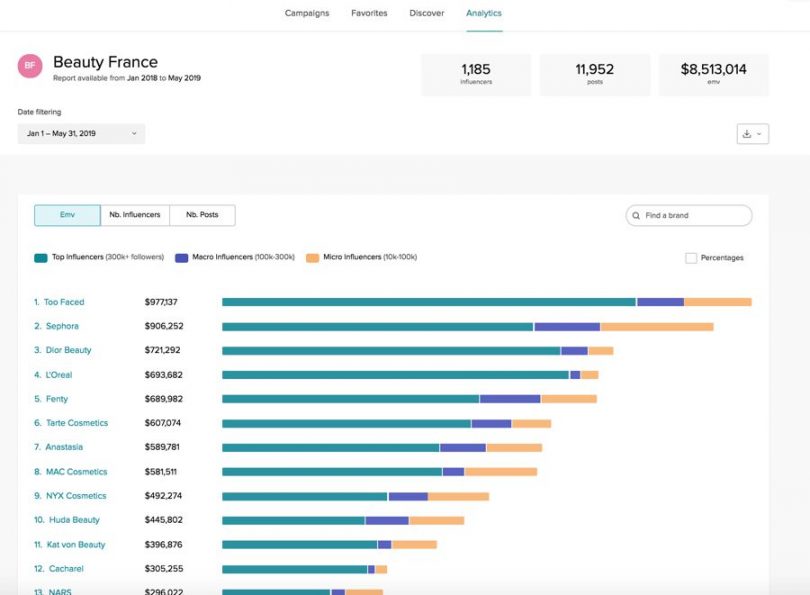Open the Huda Beauty brand link
This screenshot has width=810, height=595.
point(74,520)
